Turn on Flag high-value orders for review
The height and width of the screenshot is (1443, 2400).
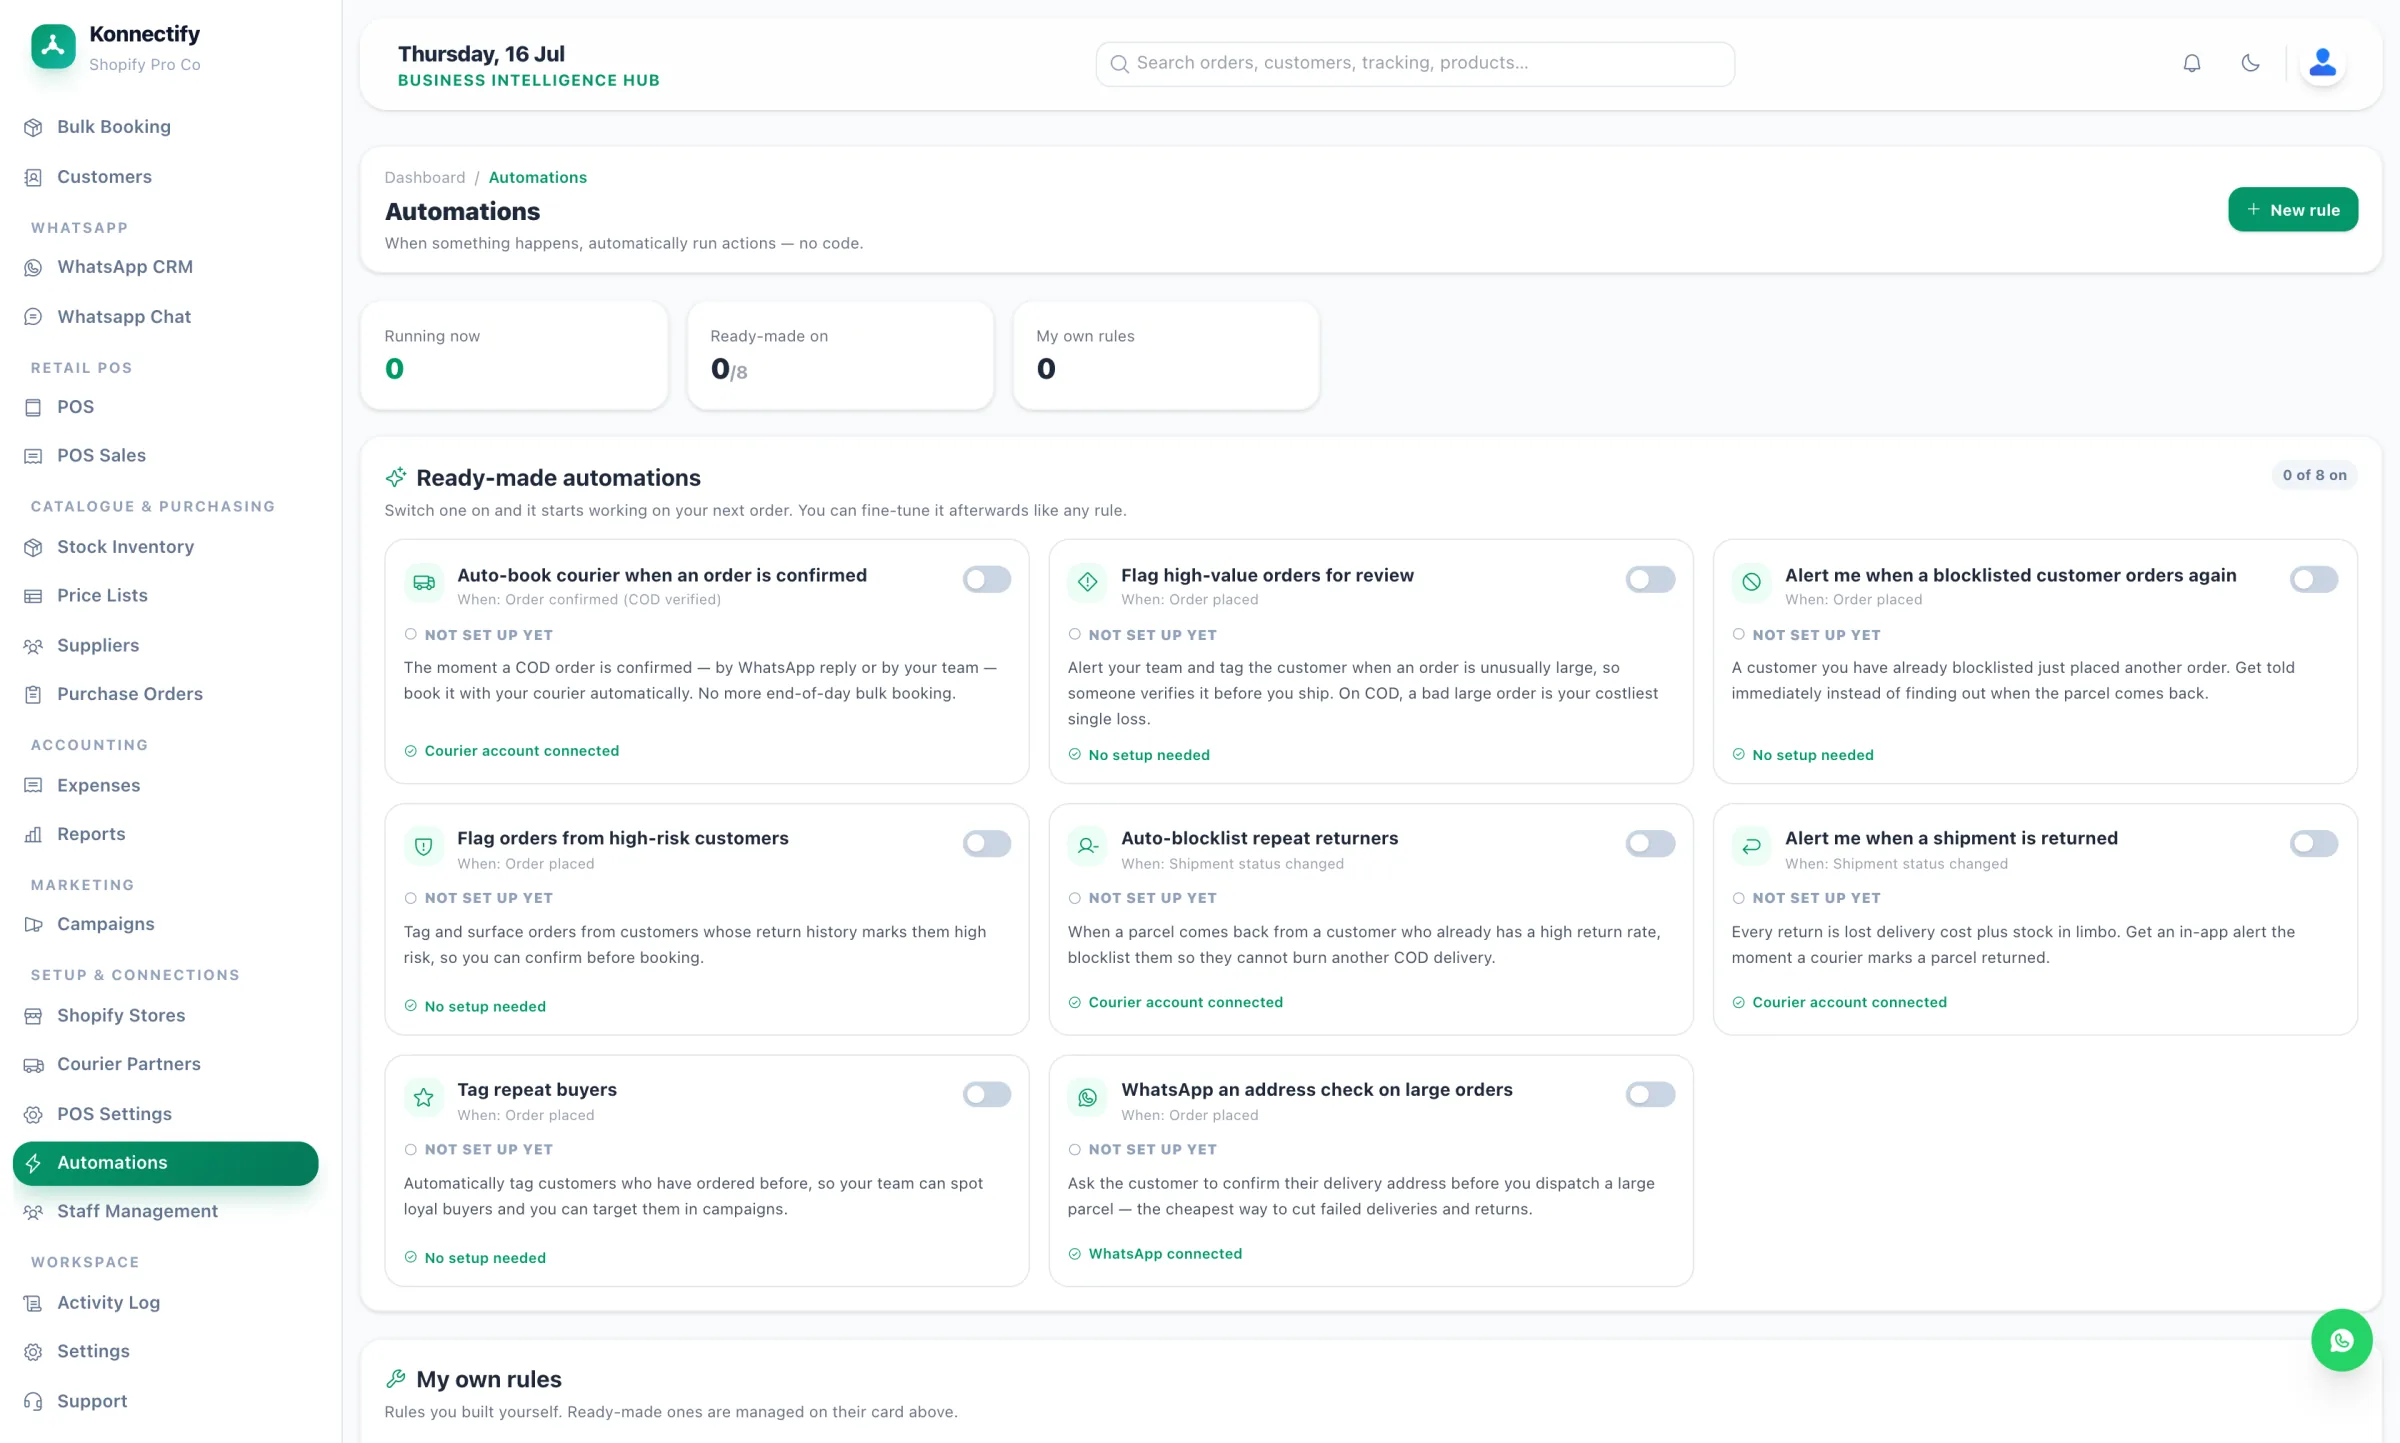pyautogui.click(x=1650, y=579)
